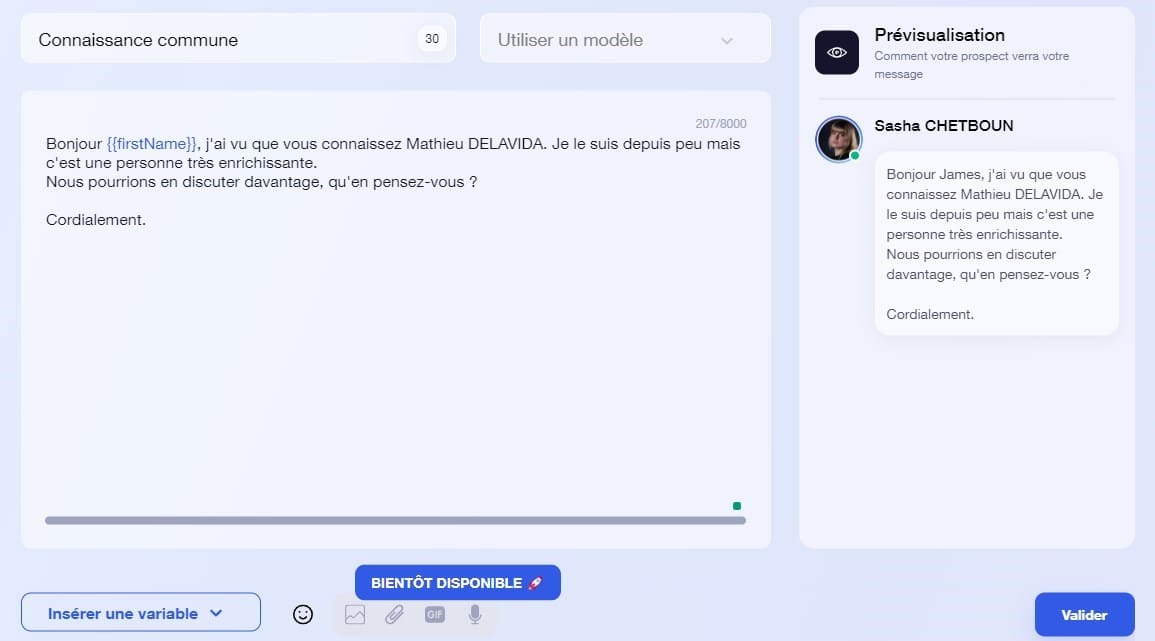
Task: Click the Valider button
Action: 1084,614
